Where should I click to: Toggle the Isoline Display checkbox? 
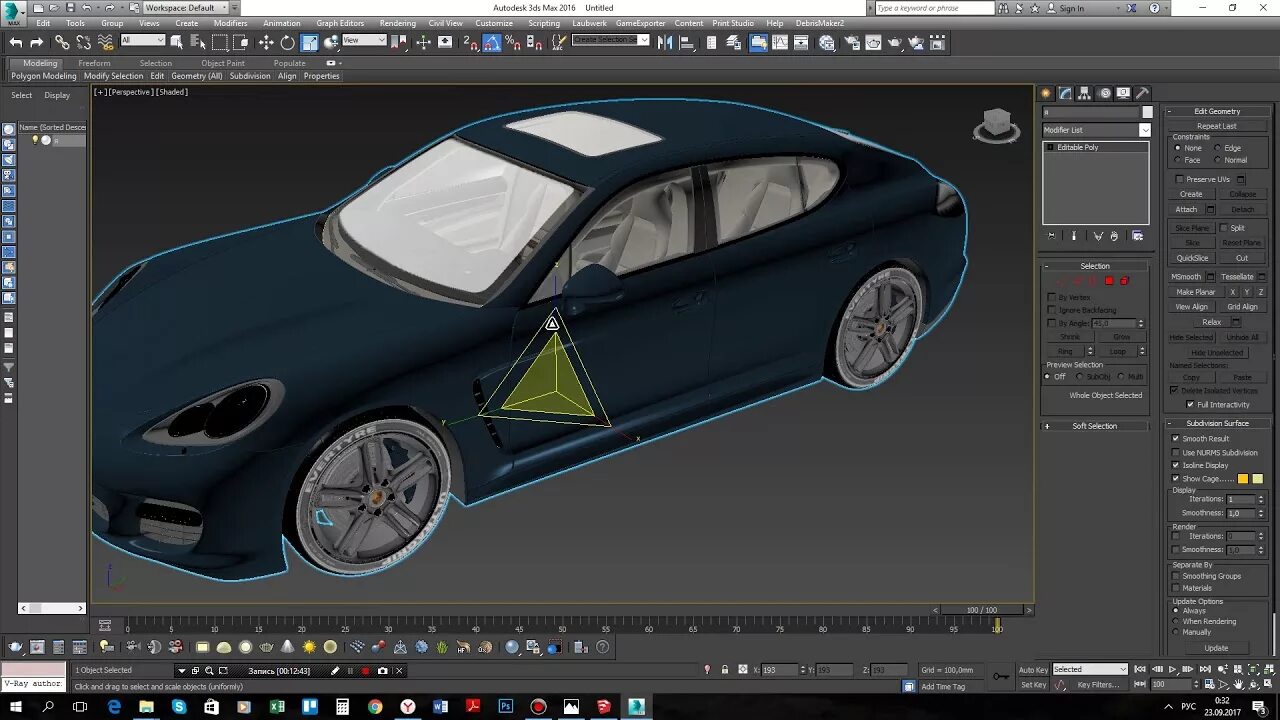[x=1176, y=465]
